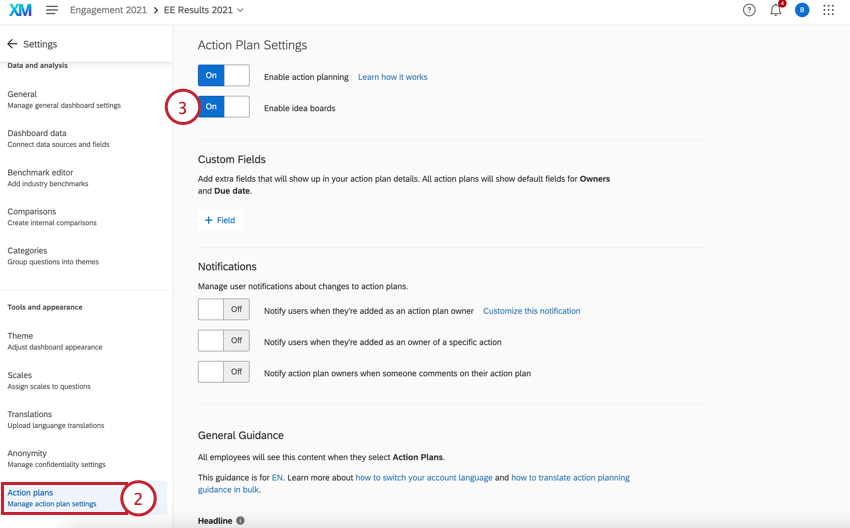Enable notification for added action plan owners
The image size is (850, 528).
(x=223, y=310)
